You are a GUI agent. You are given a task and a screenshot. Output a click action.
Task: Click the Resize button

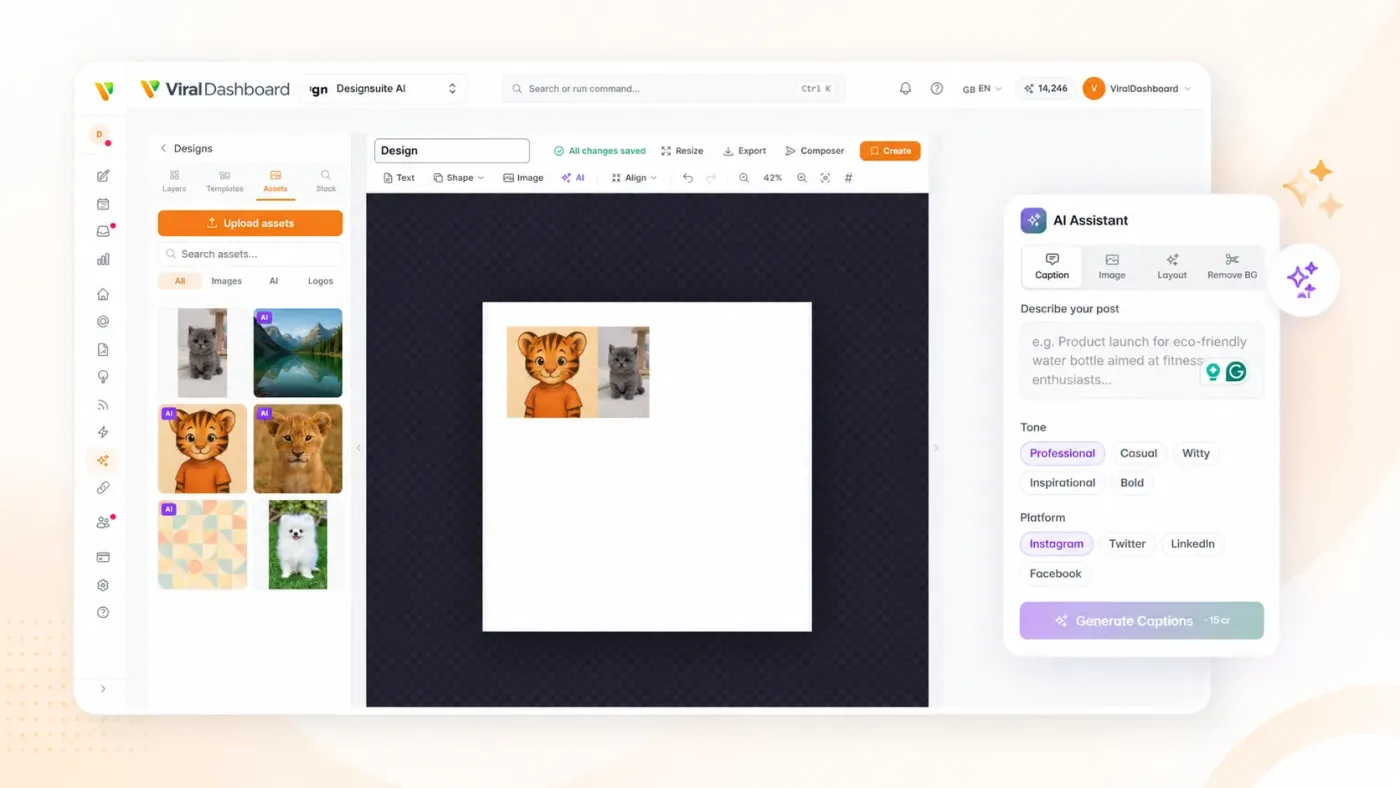682,151
